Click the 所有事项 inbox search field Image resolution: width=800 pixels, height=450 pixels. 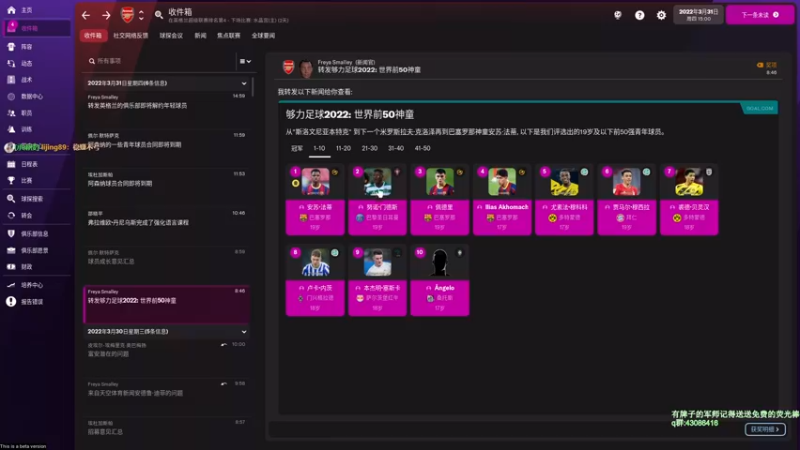pos(159,61)
